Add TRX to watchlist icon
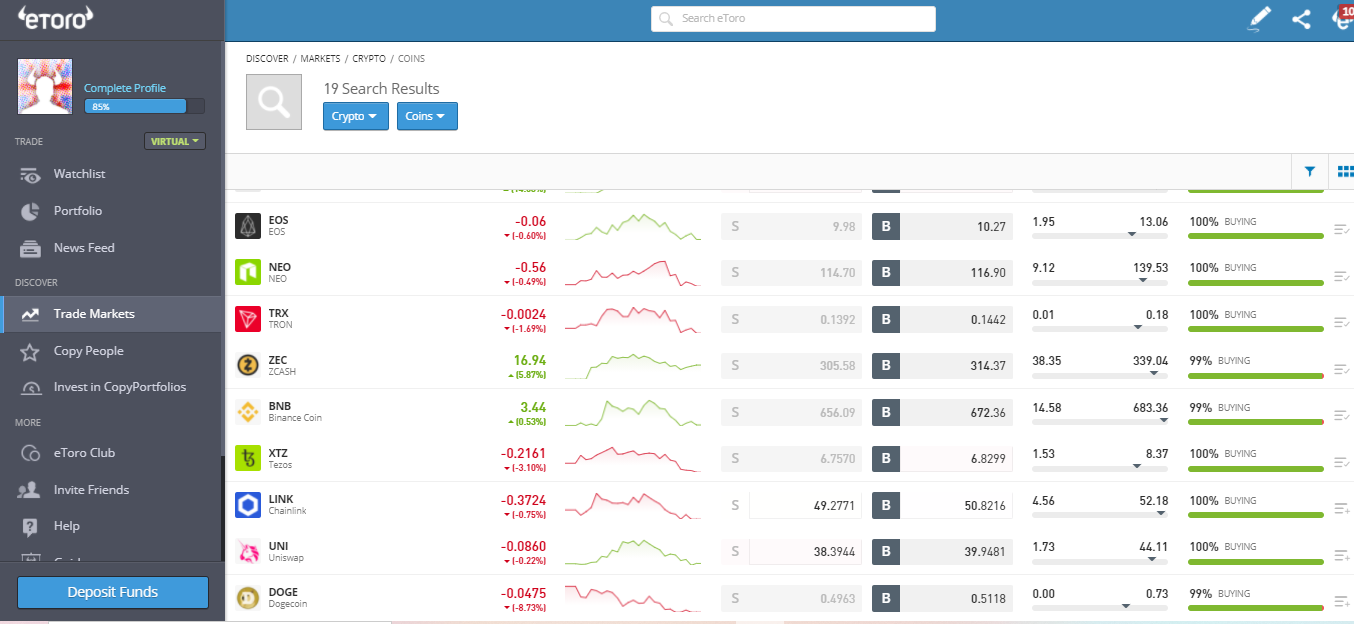The height and width of the screenshot is (624, 1354). pos(1342,323)
